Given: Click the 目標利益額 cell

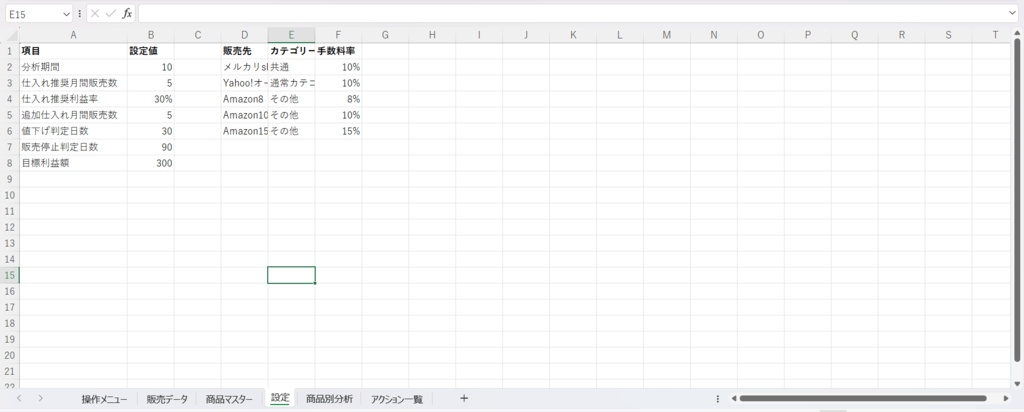Looking at the screenshot, I should point(73,163).
